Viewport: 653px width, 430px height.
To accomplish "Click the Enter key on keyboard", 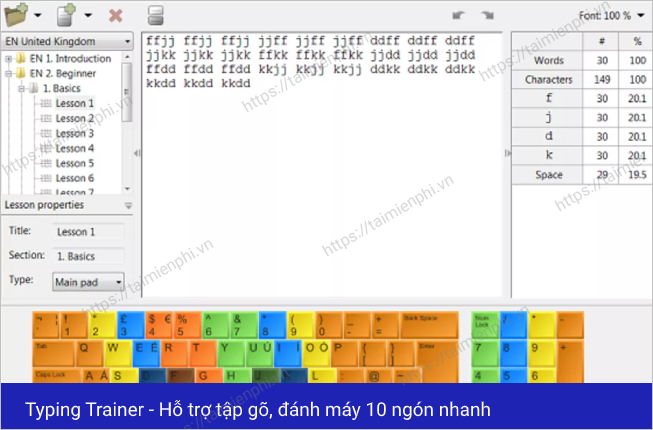I will (437, 360).
